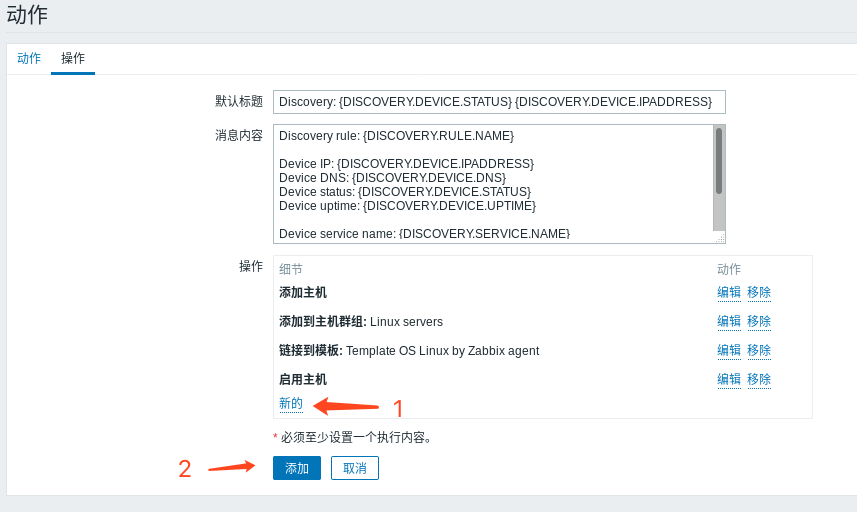Select the 操作 tab
857x512 pixels.
73,58
